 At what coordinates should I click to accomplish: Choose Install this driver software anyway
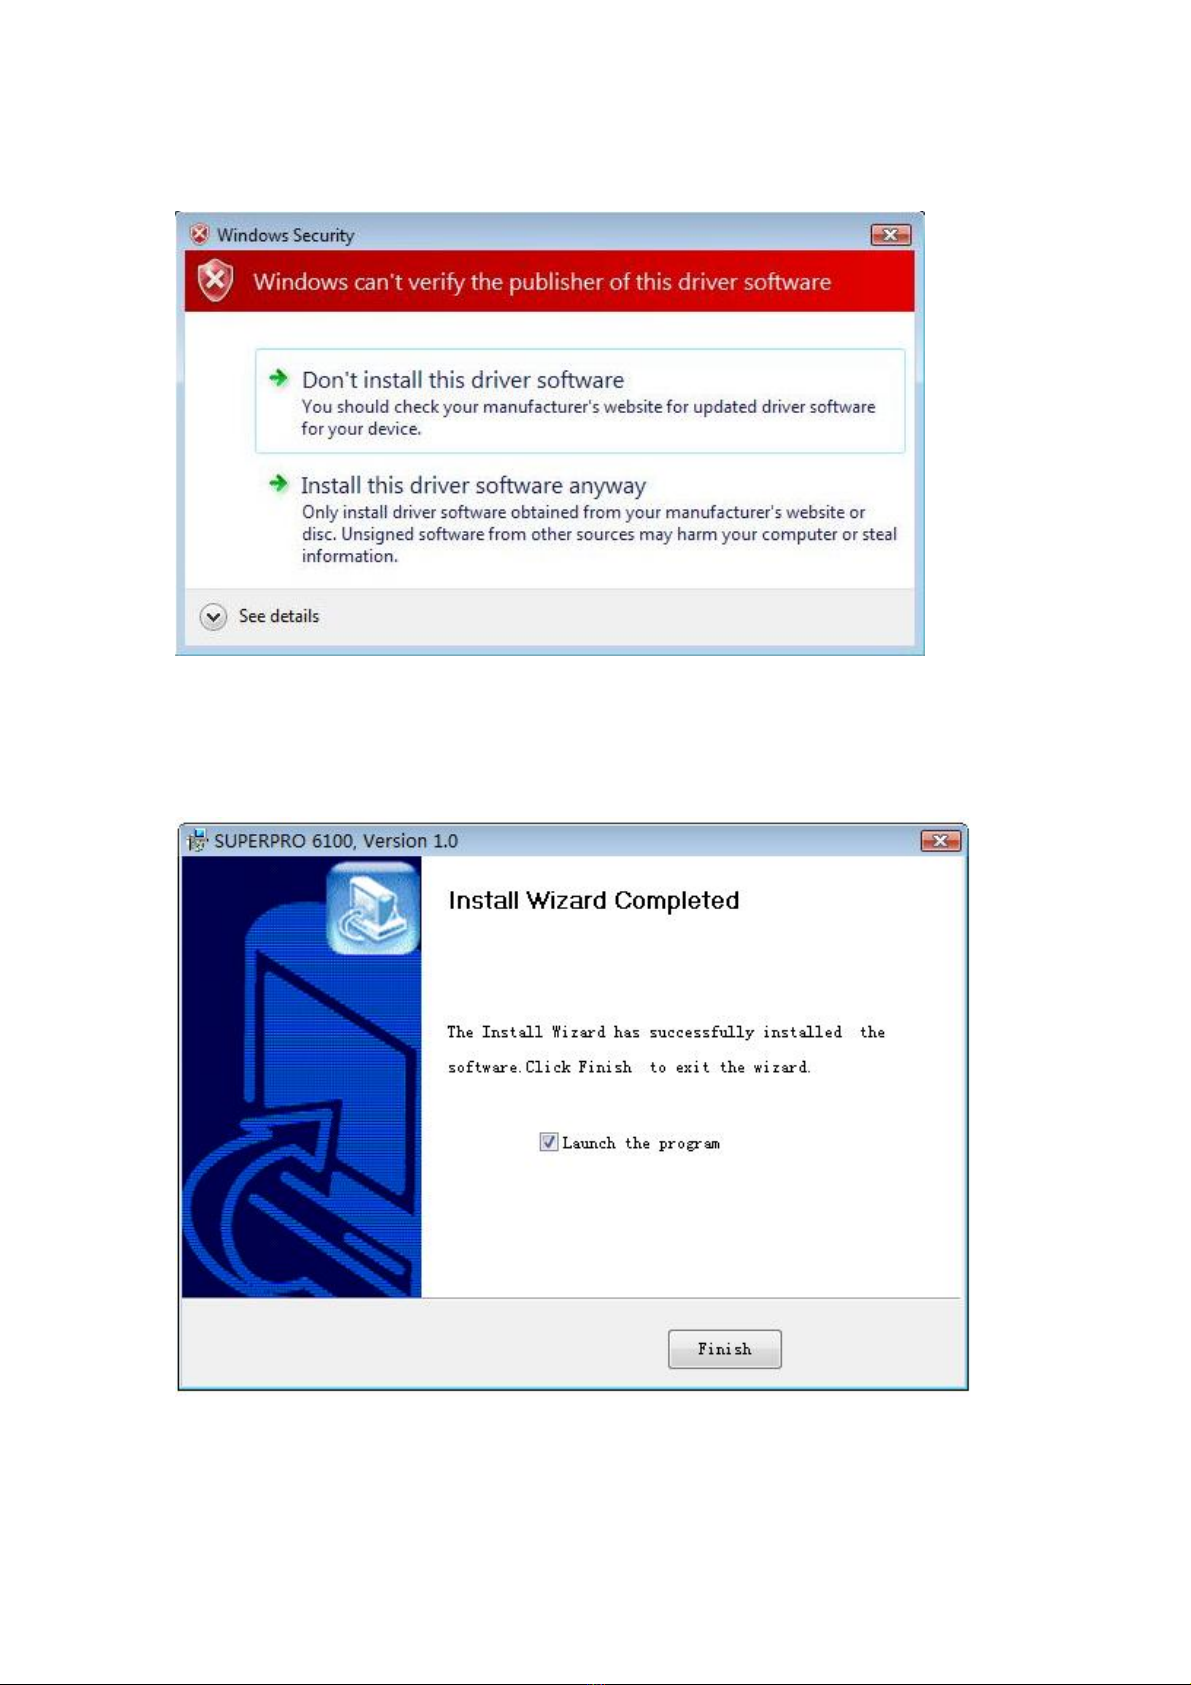click(580, 520)
